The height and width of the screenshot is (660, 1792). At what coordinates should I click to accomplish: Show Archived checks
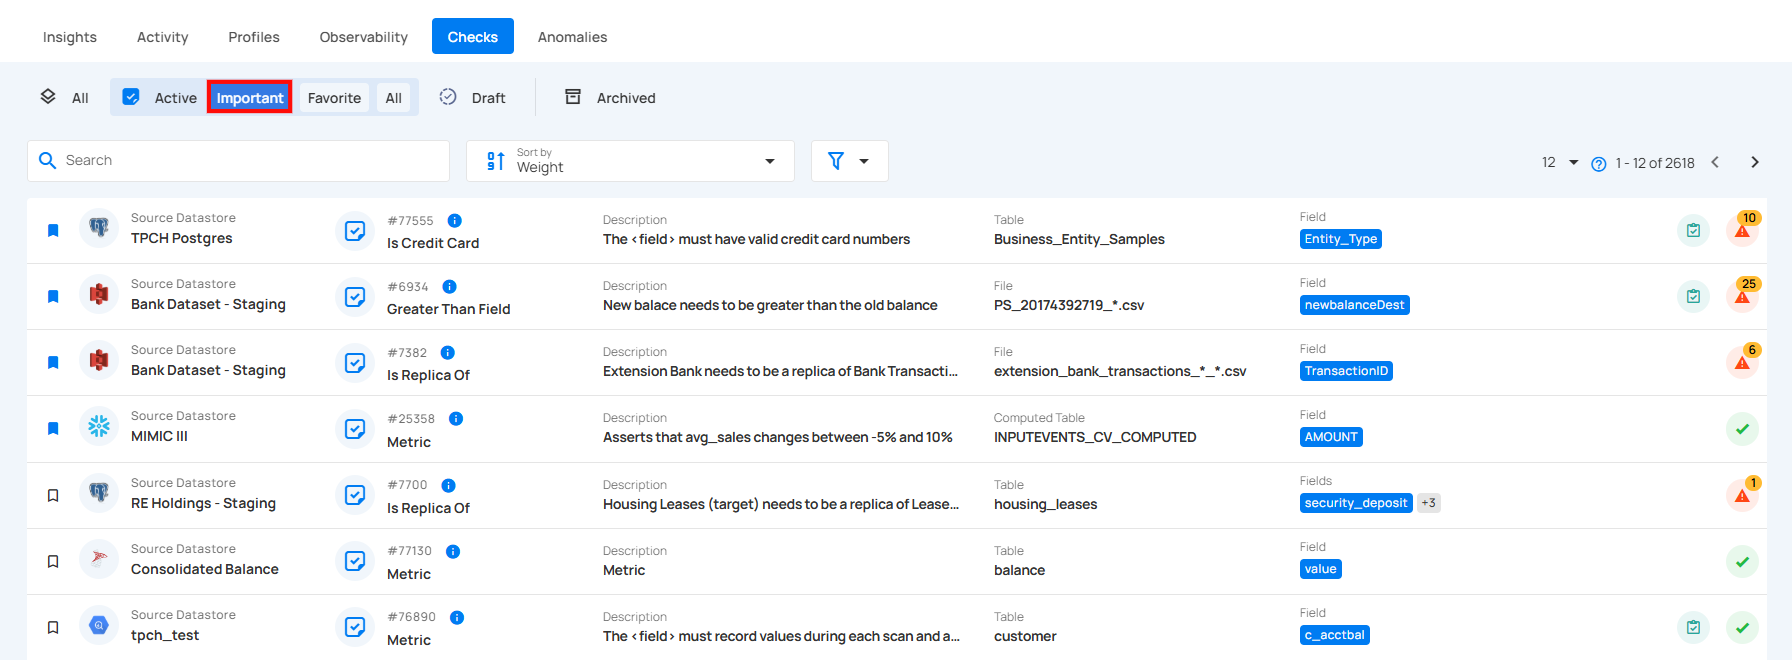click(x=610, y=97)
